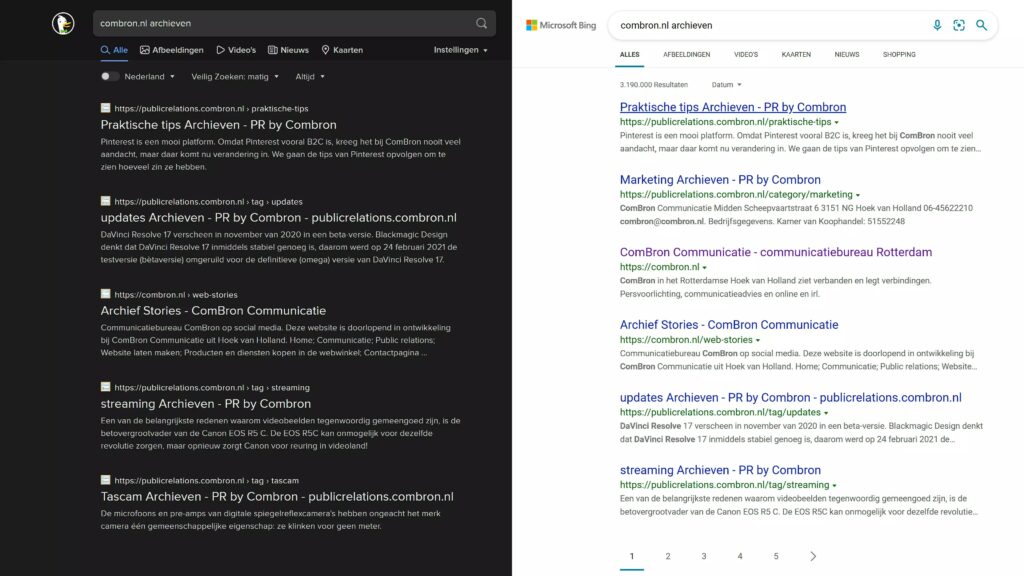
Task: Switch to Video's tab in DuckDuckGo
Action: (236, 50)
